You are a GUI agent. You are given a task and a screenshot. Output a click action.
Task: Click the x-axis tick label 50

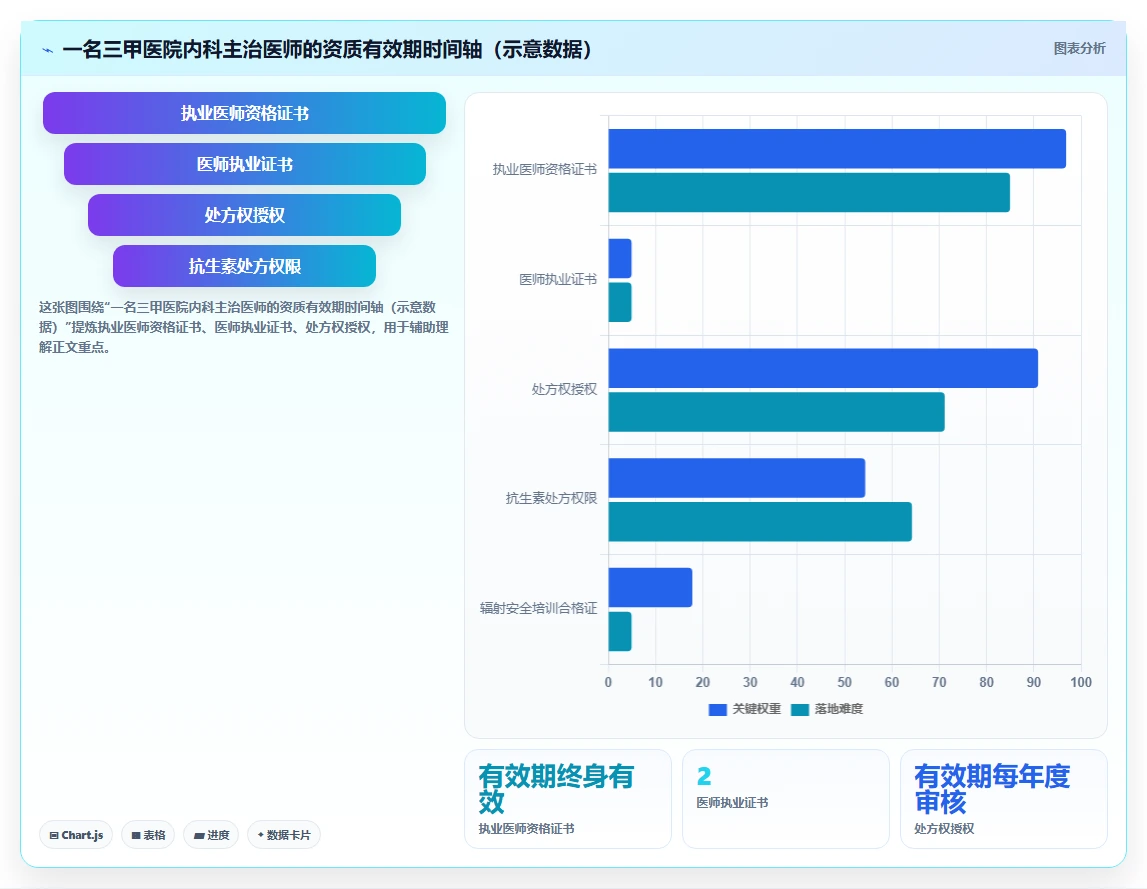point(844,682)
